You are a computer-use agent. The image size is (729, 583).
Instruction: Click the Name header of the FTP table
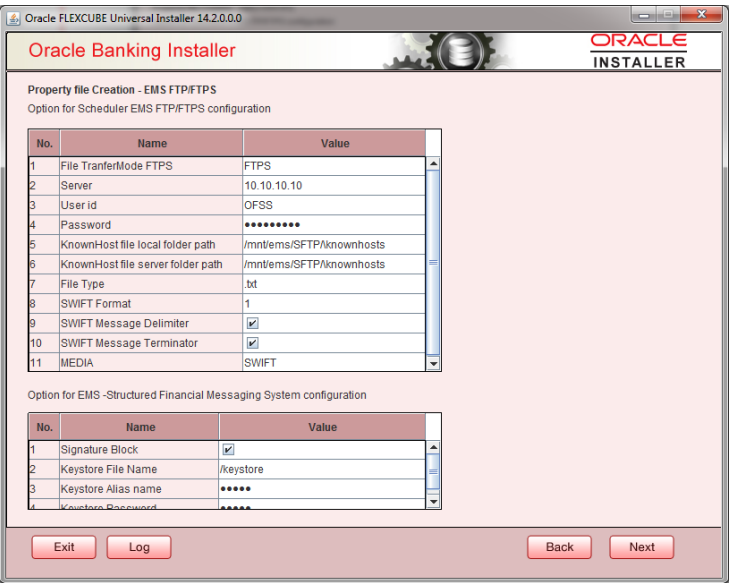(x=152, y=143)
